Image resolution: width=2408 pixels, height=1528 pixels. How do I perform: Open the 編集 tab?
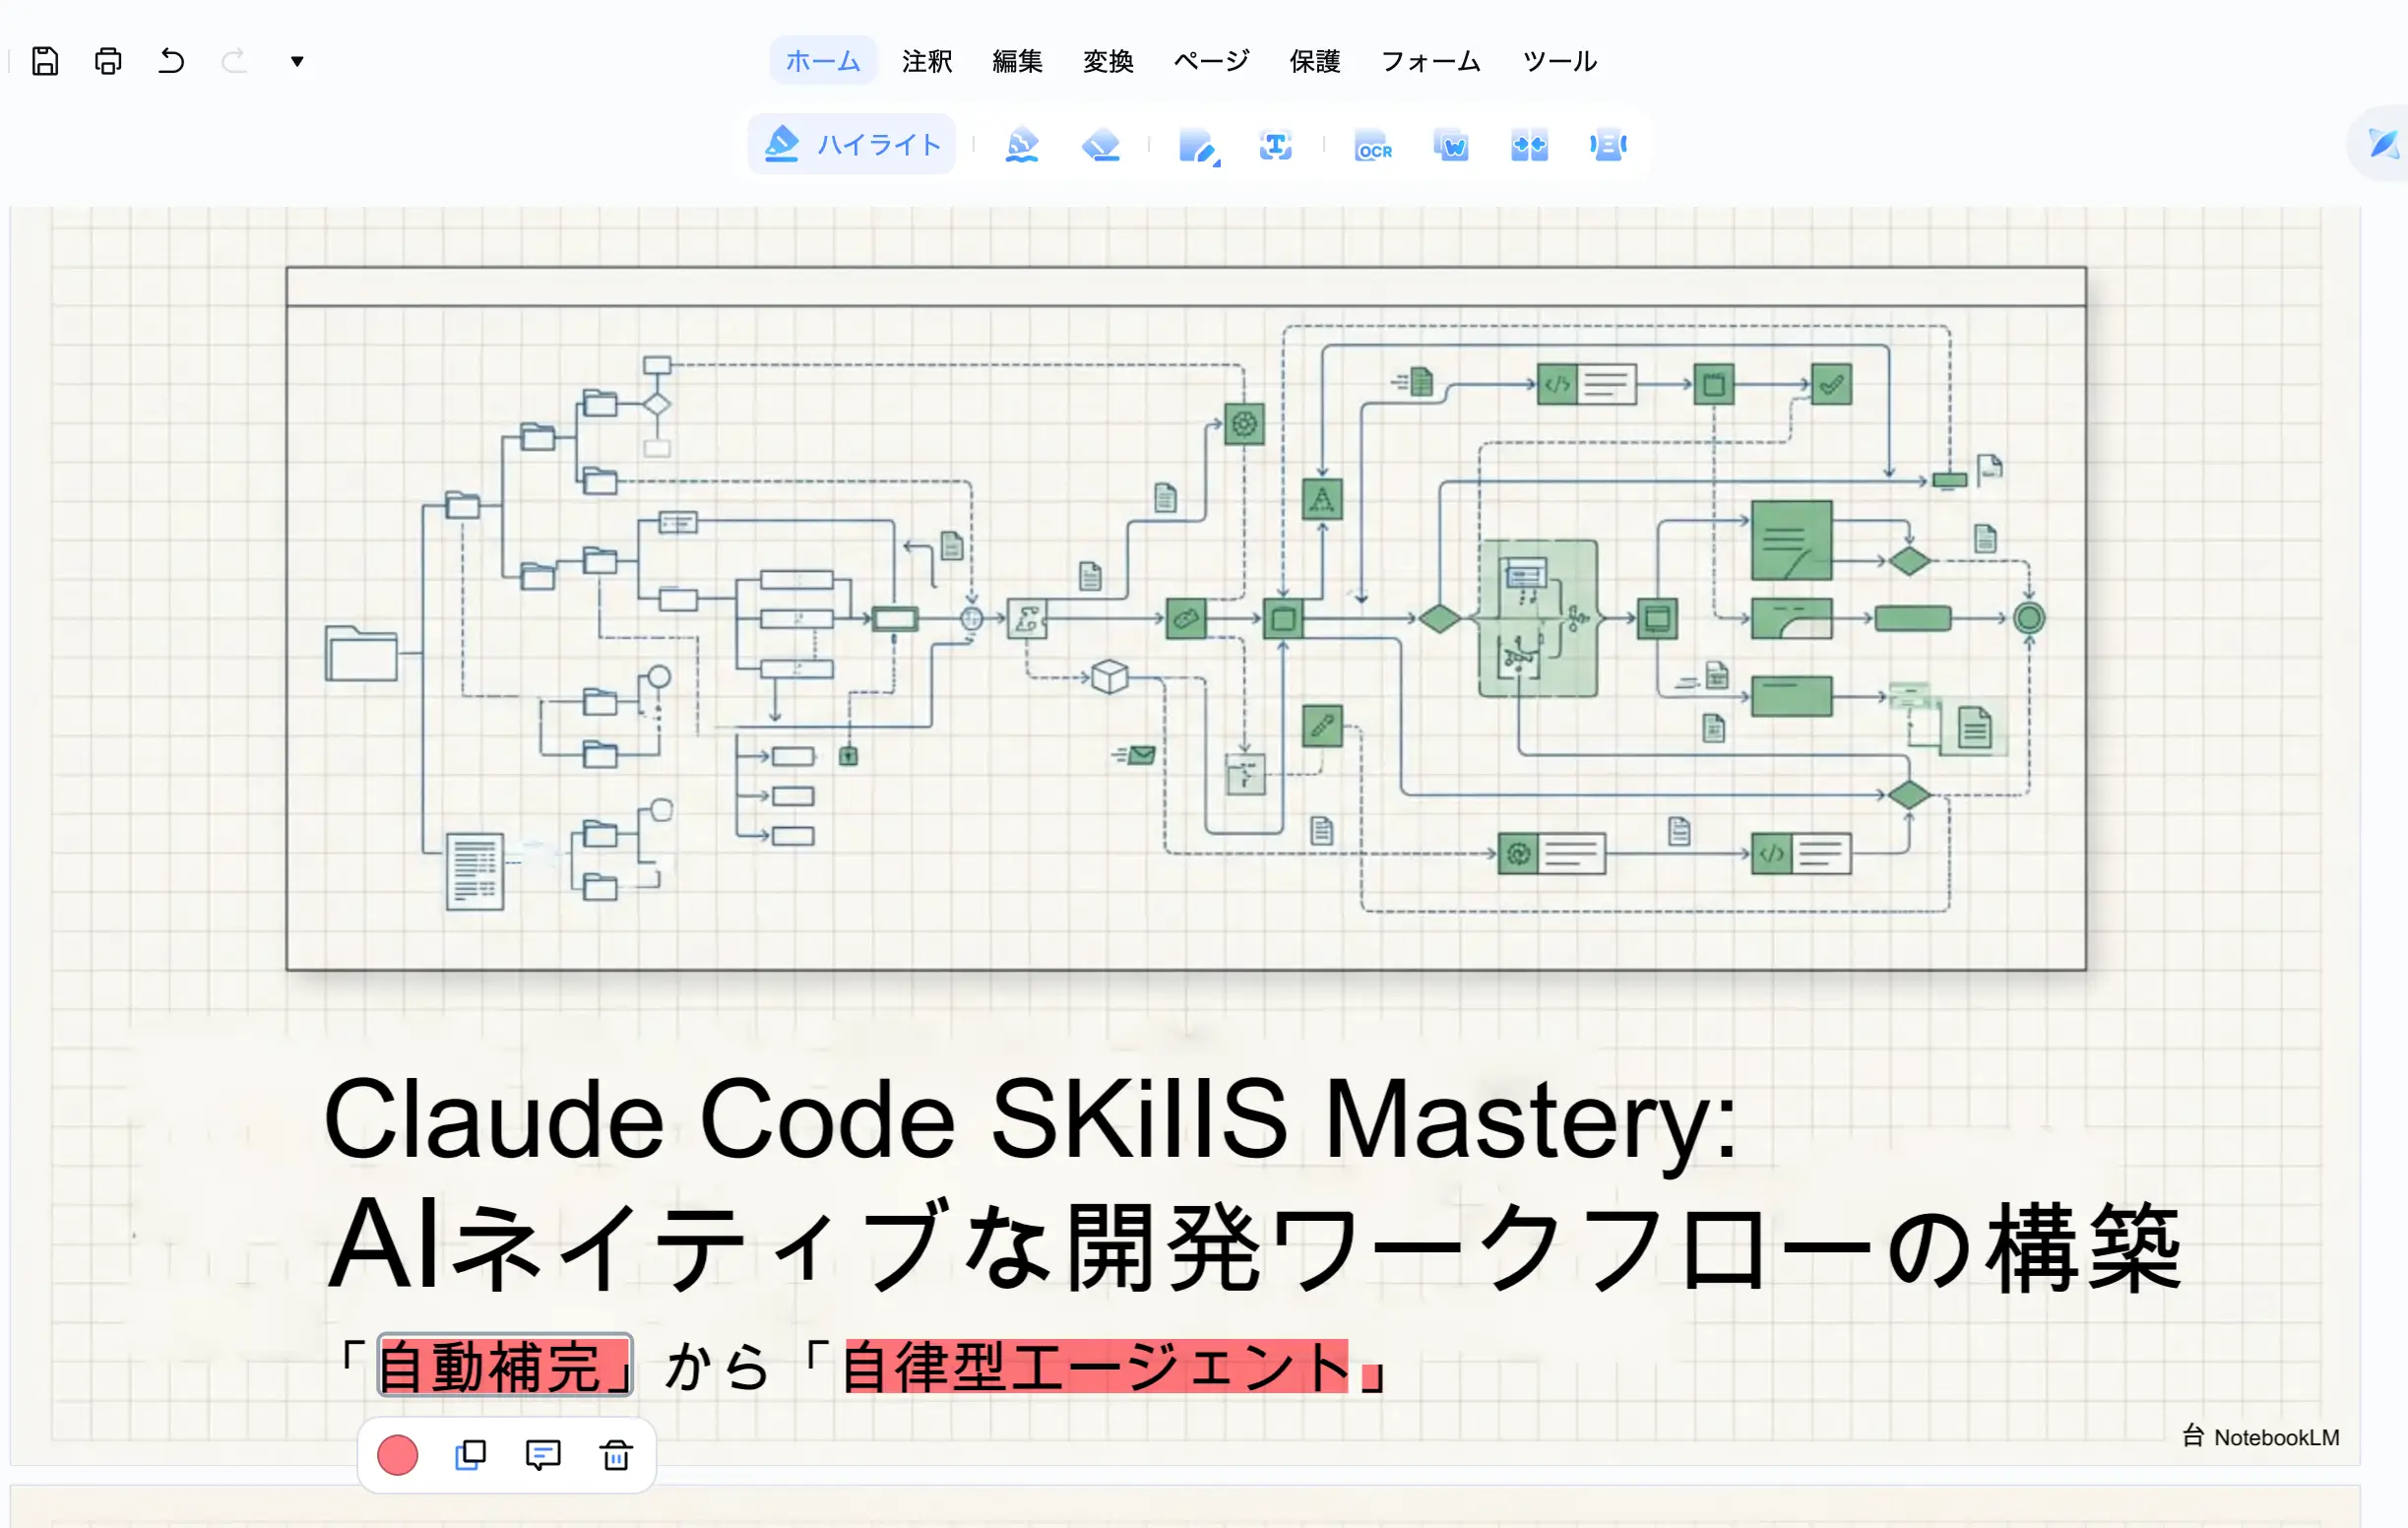click(x=1017, y=61)
